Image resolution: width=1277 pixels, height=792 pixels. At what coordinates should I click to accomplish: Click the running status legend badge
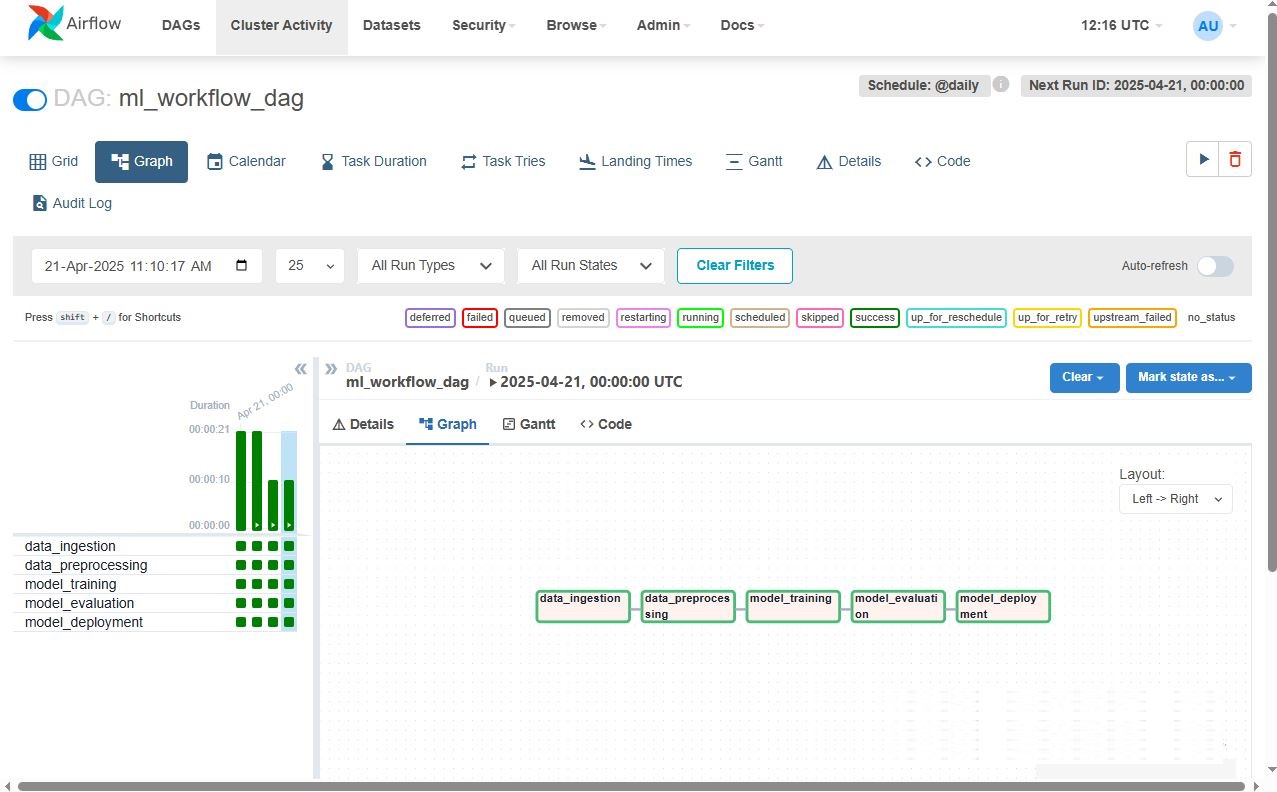click(x=700, y=318)
